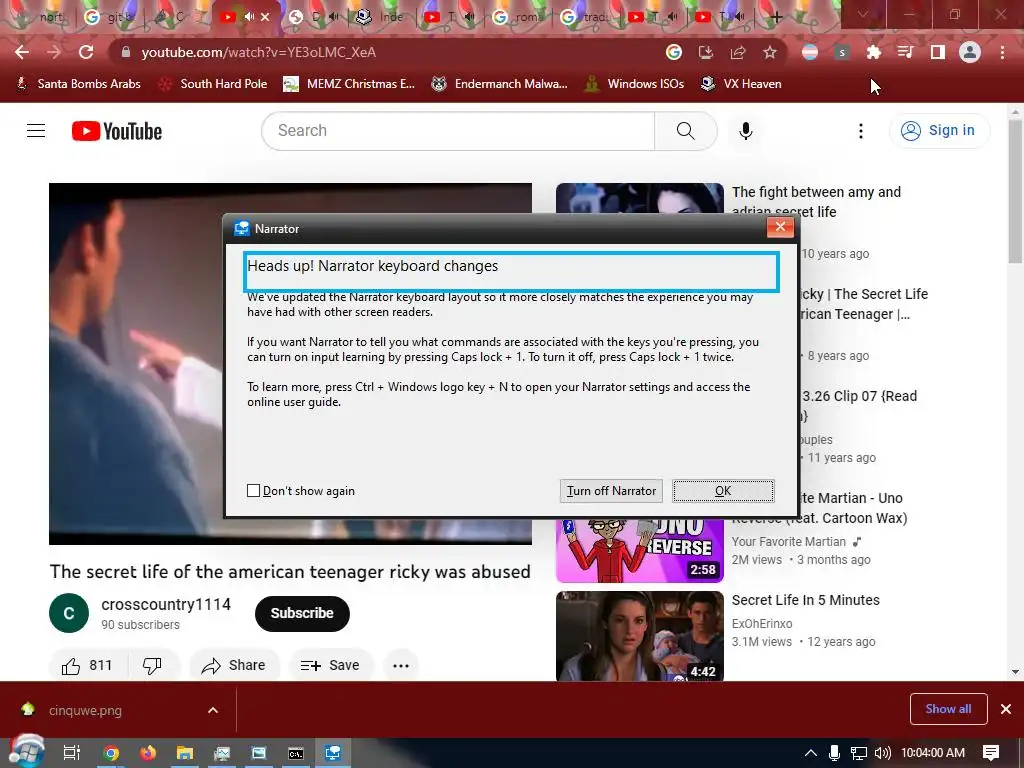Toggle the Chrome side panel icon
This screenshot has height=768, width=1024.
[x=938, y=52]
